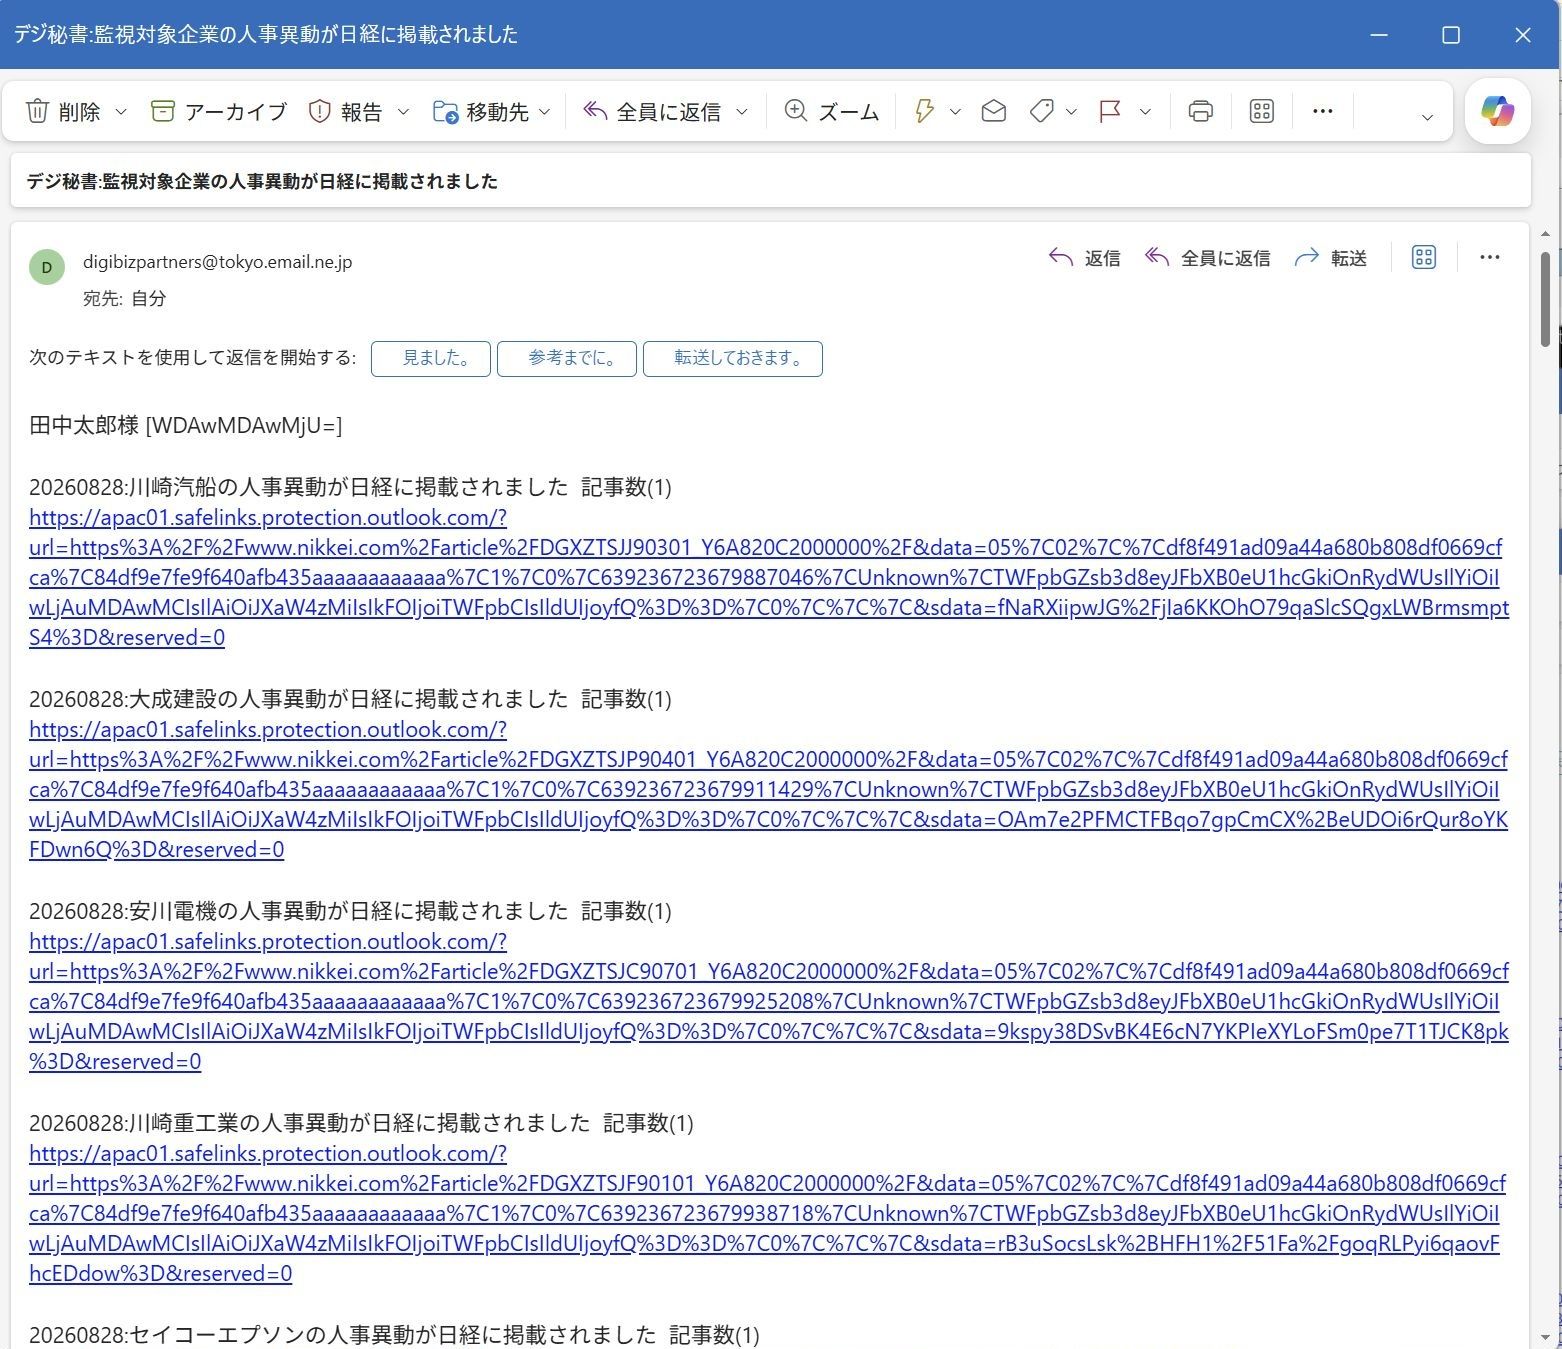Click the sender avatar D
Screen dimensions: 1562x1349
point(47,268)
